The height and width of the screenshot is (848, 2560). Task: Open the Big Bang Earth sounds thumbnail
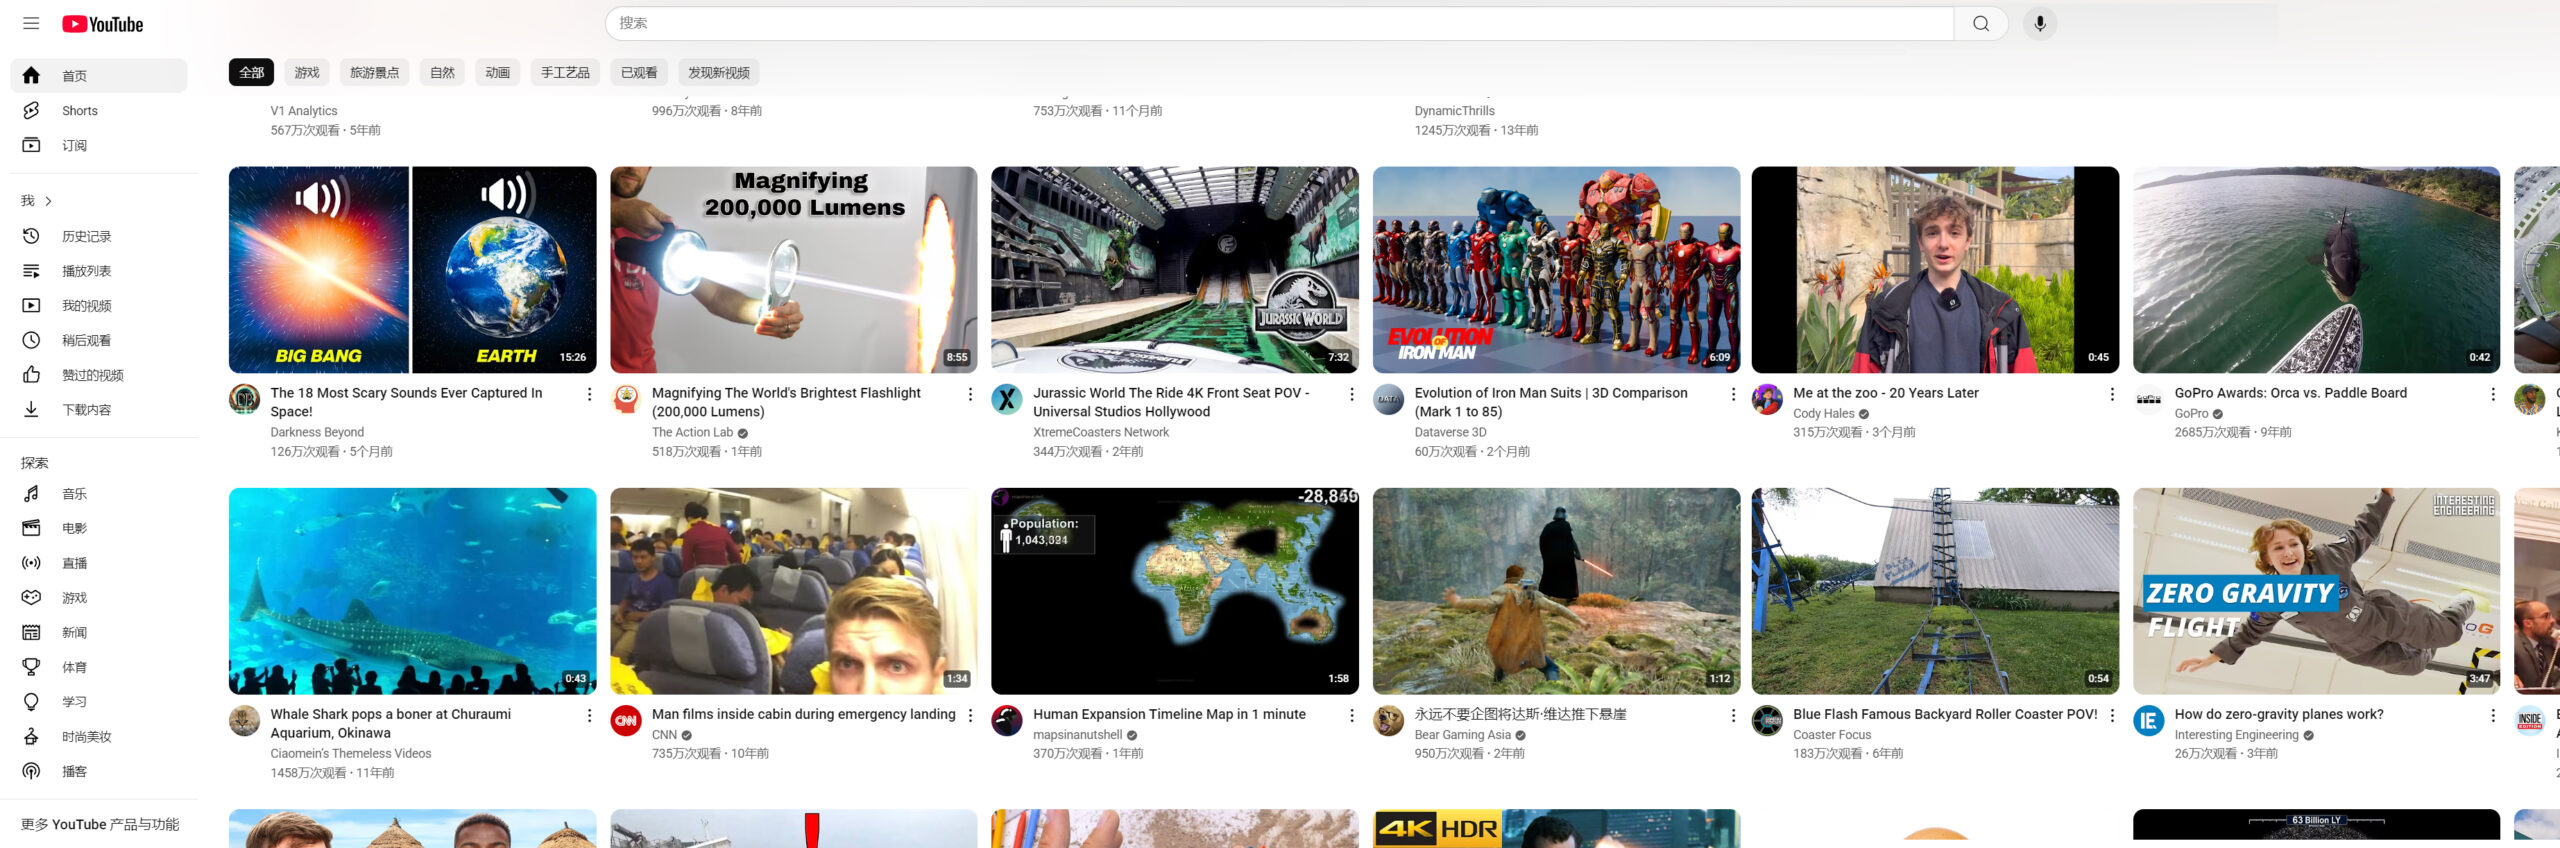coord(412,270)
